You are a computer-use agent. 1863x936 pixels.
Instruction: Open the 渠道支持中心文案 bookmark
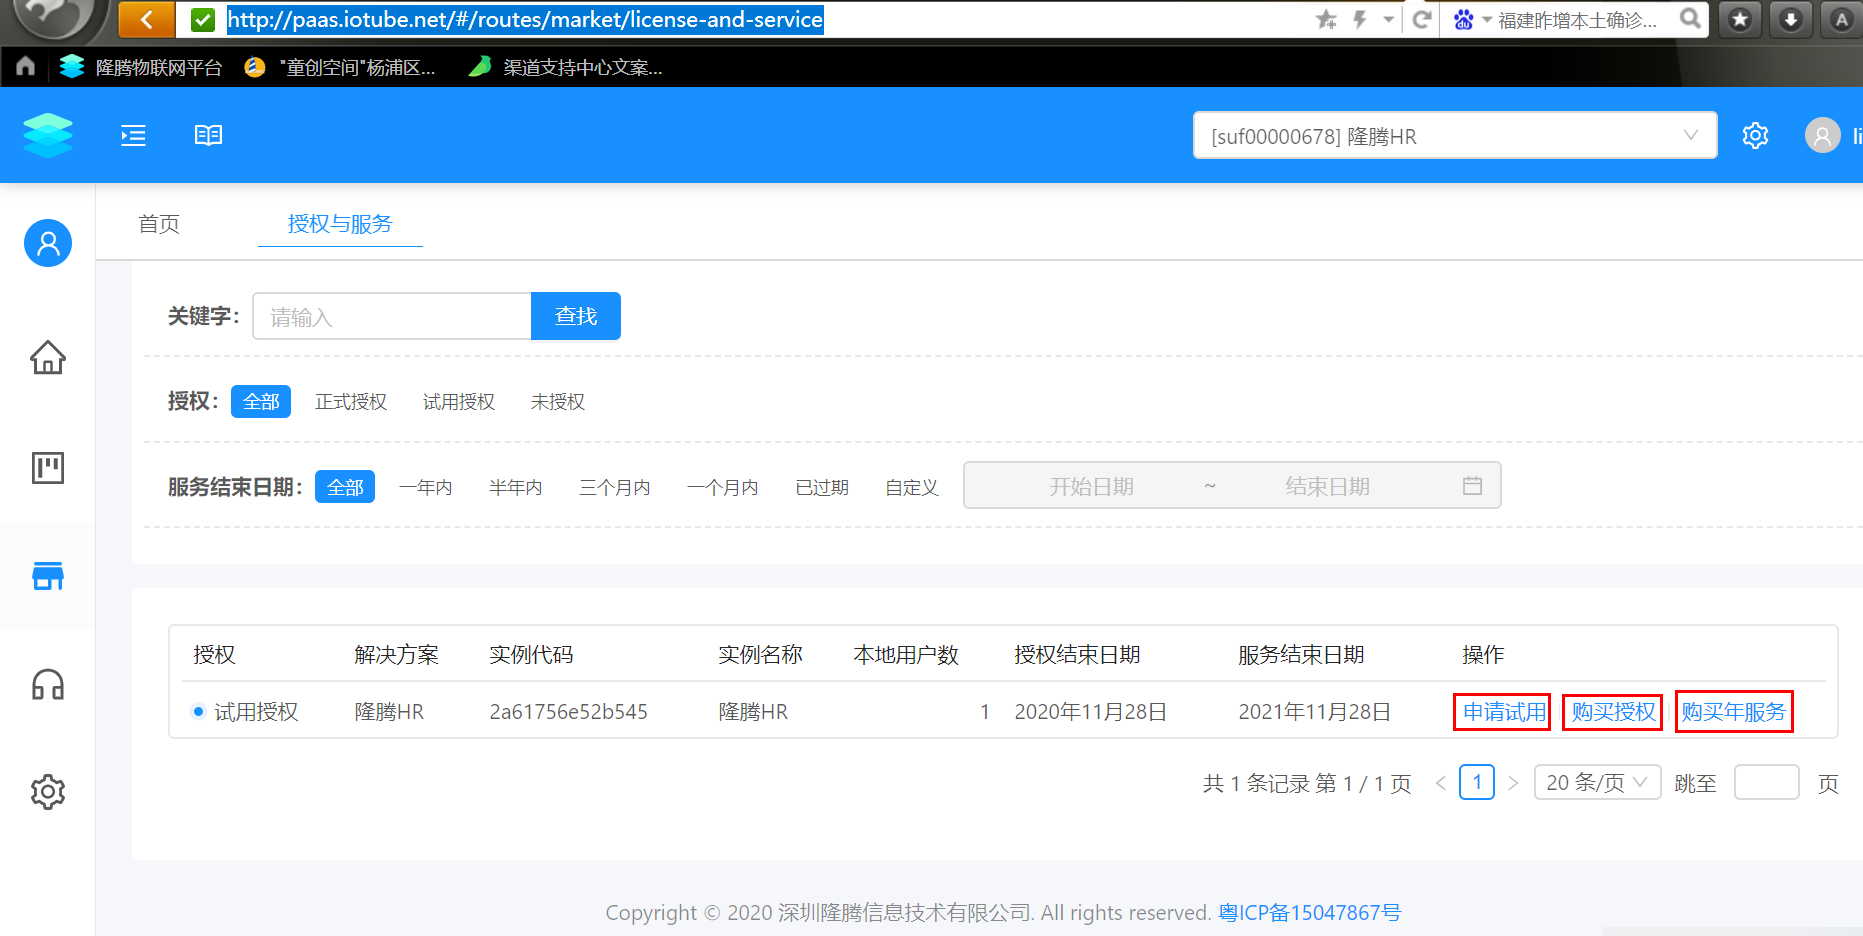point(565,67)
